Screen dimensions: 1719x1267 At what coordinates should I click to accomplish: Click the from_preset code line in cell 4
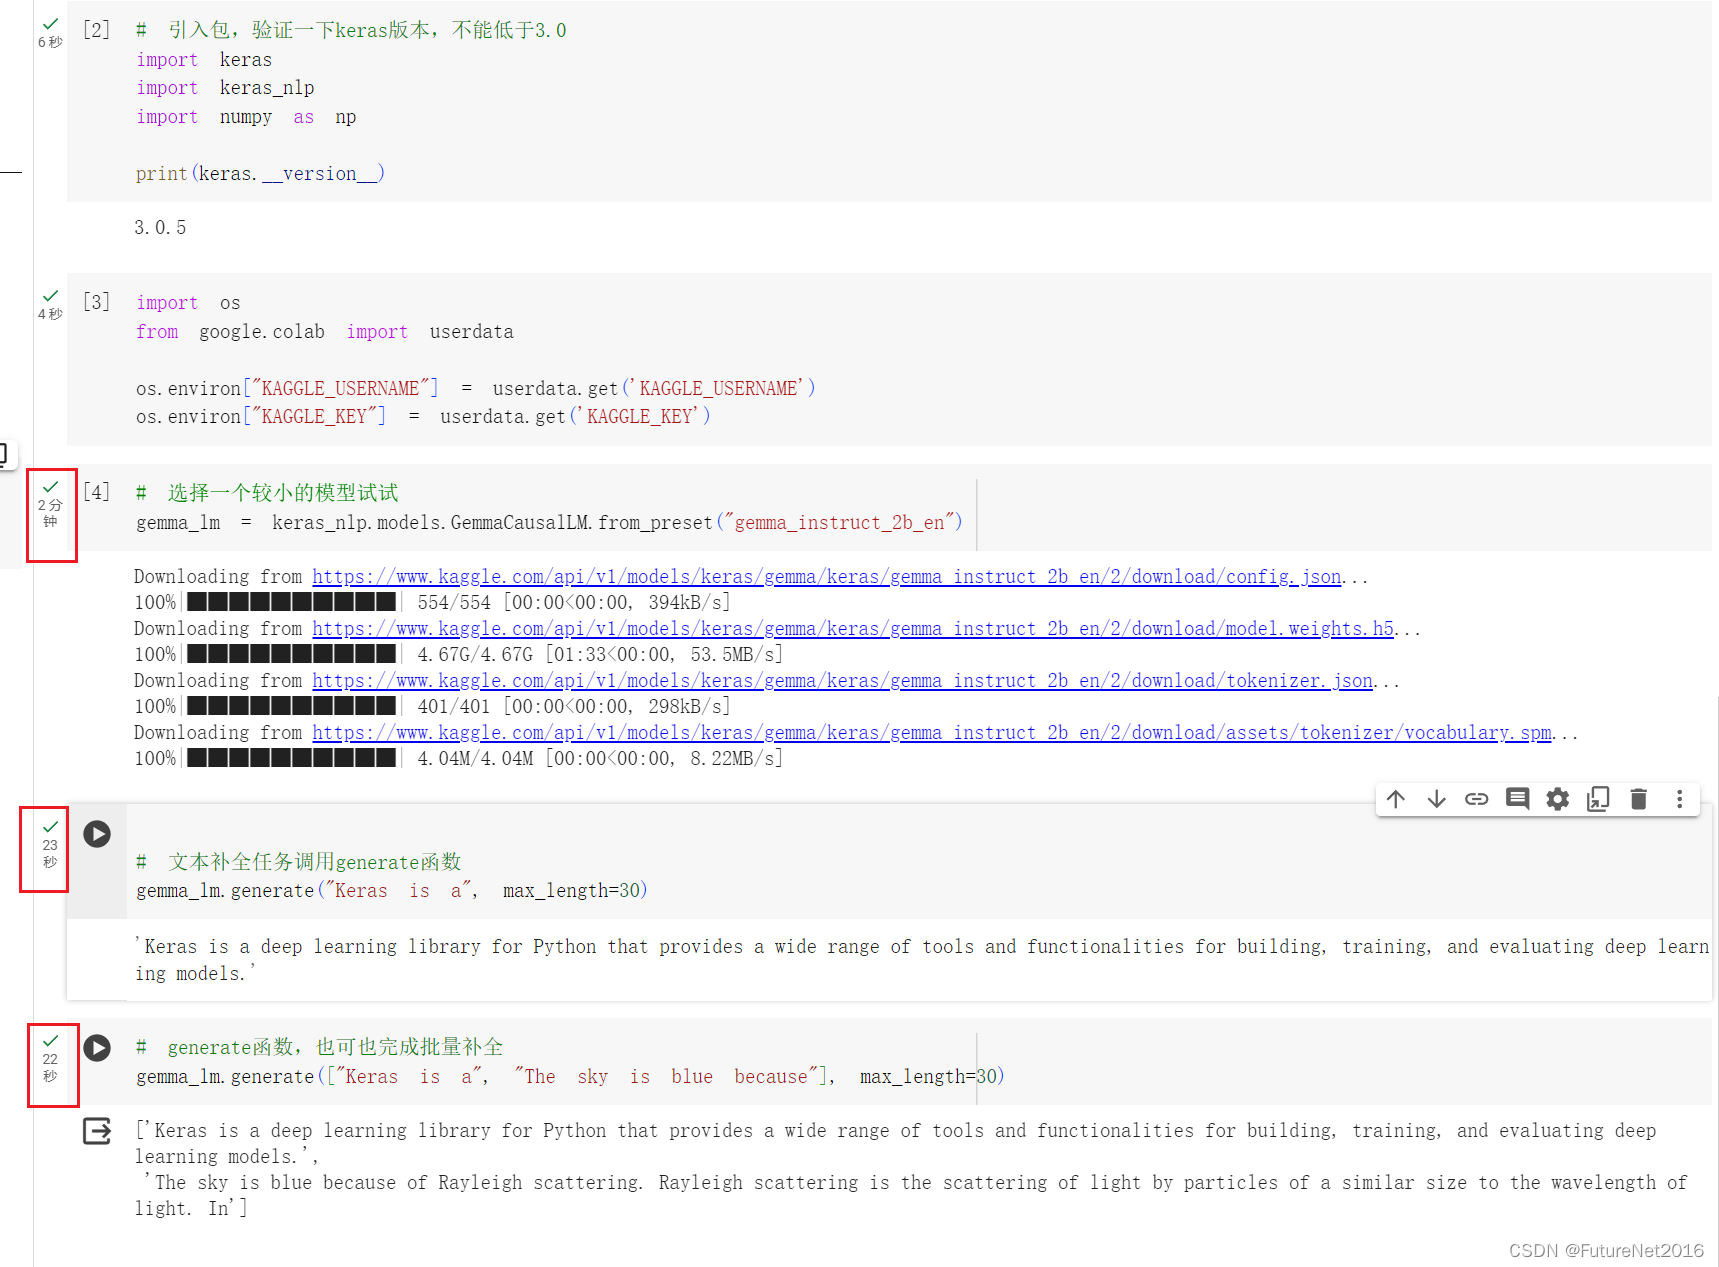coord(549,522)
